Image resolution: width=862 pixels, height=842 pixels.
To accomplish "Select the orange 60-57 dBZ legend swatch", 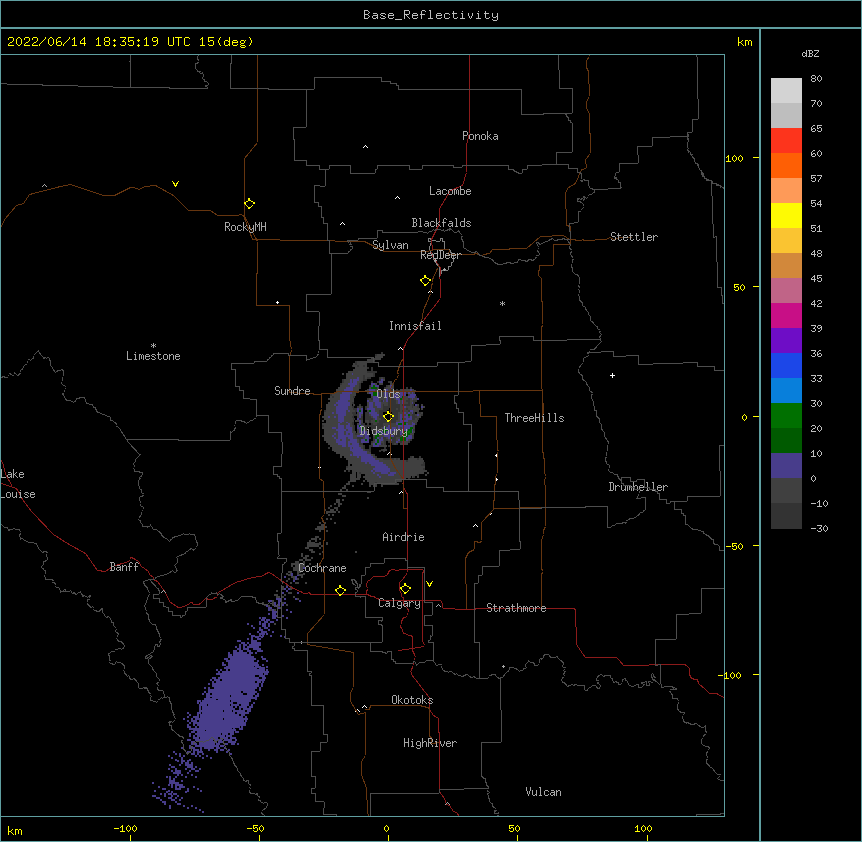I will (x=786, y=165).
